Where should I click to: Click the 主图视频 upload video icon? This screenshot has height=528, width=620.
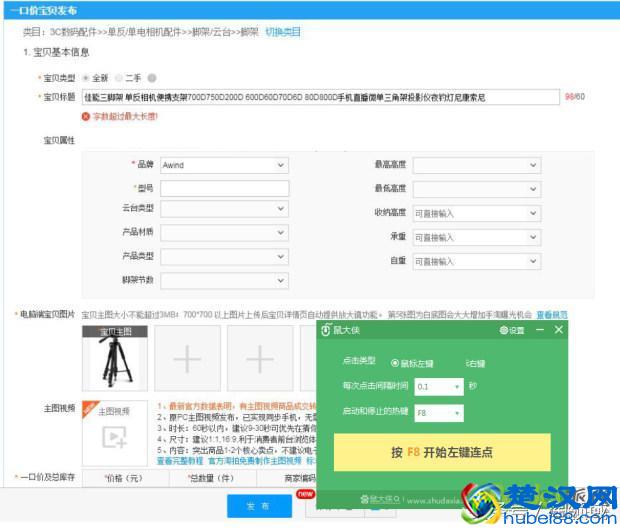pos(114,437)
